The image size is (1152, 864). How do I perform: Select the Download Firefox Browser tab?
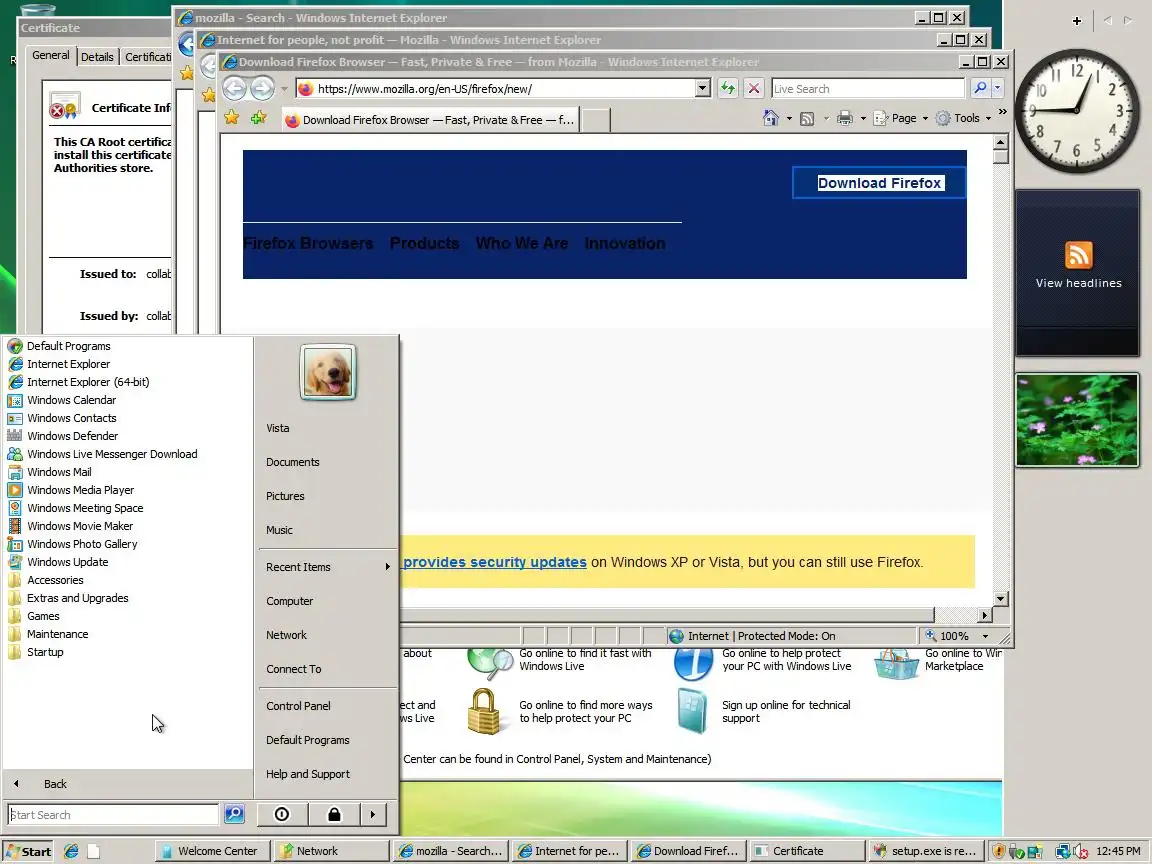[x=431, y=120]
